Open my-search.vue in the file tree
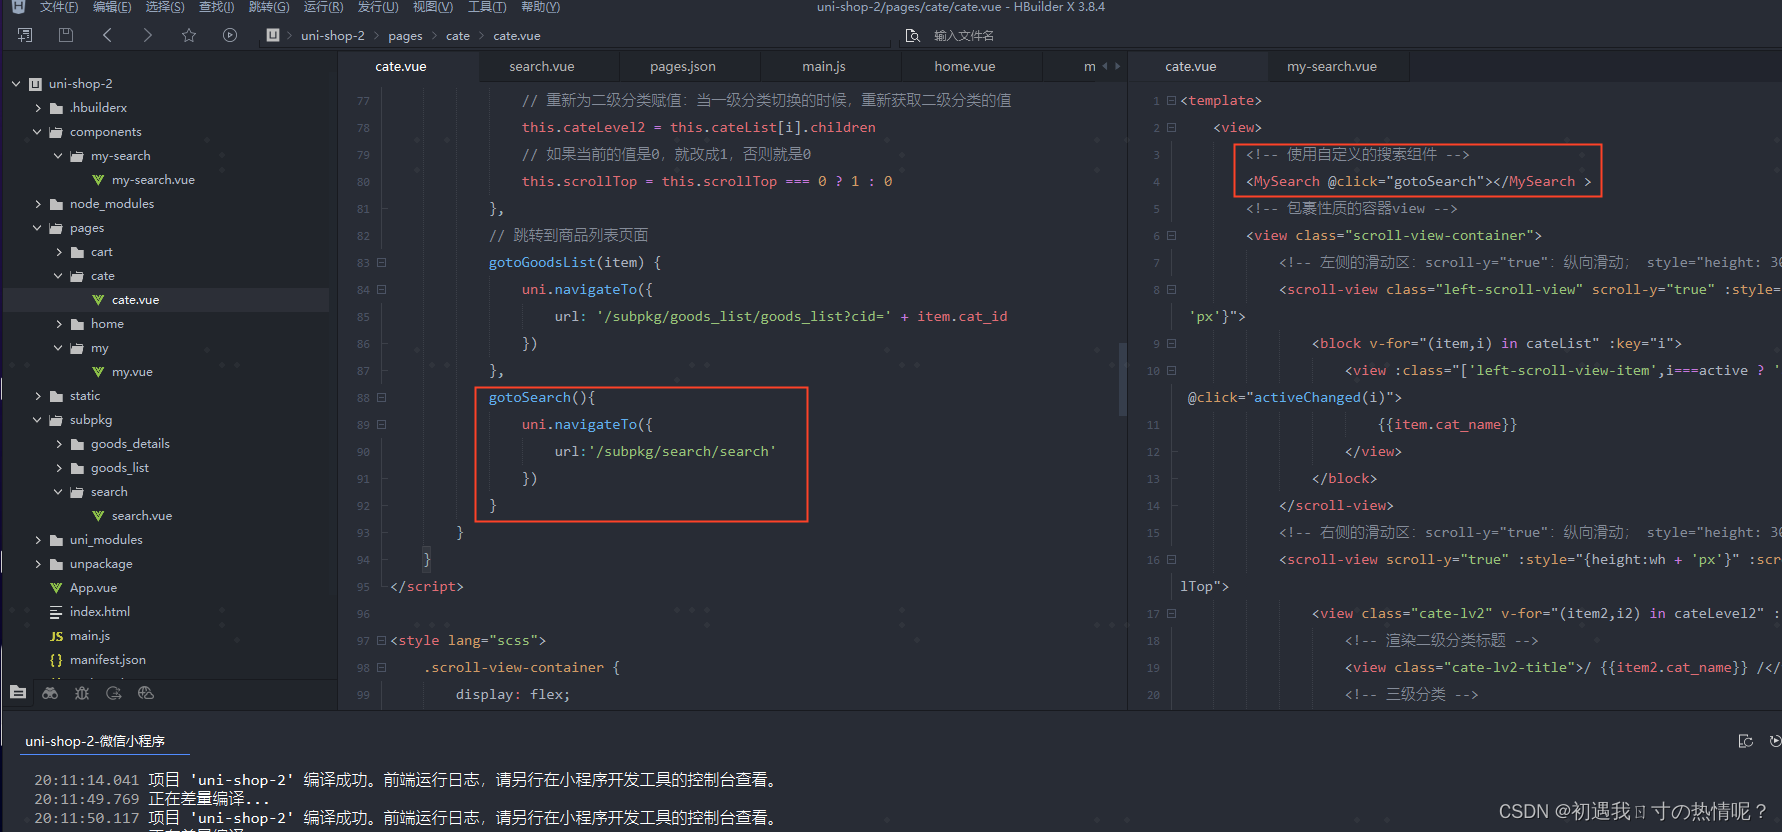This screenshot has width=1782, height=832. click(153, 180)
